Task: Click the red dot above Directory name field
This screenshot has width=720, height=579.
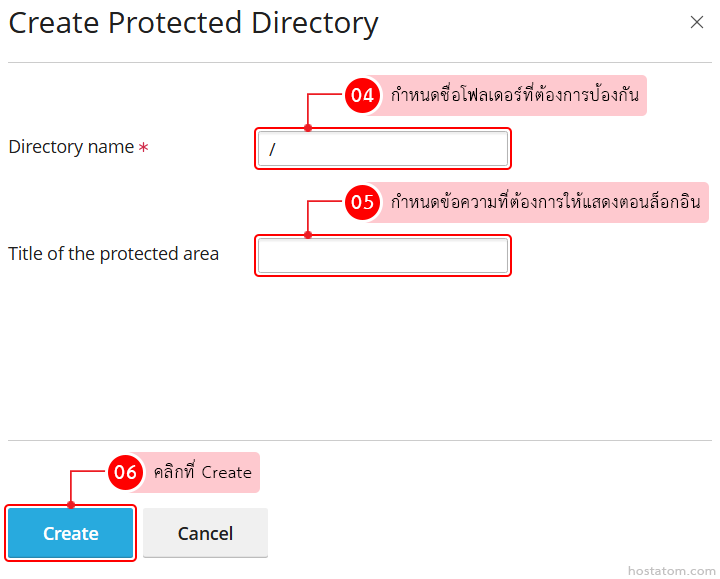Action: [x=308, y=128]
